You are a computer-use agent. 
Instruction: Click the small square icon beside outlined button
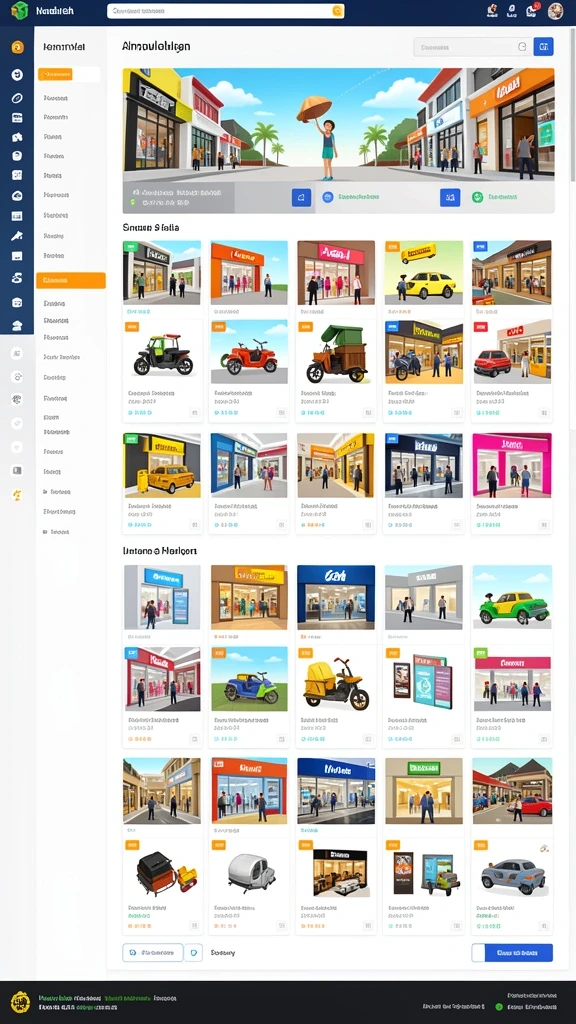(193, 953)
